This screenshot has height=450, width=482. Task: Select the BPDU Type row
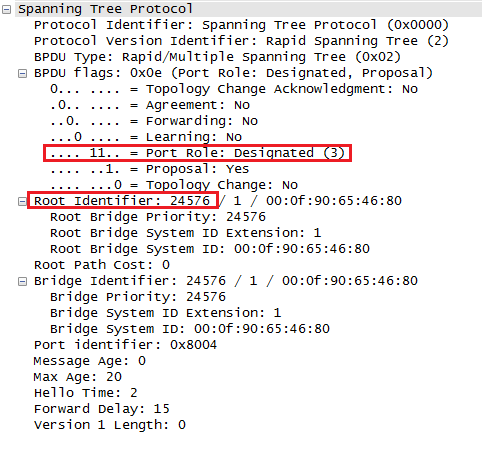217,57
